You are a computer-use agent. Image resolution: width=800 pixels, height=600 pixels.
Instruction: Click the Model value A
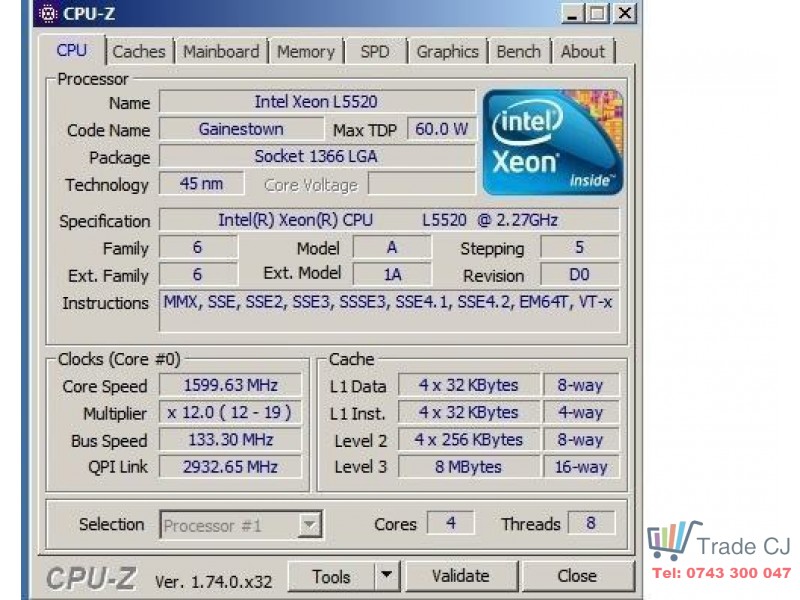[392, 247]
